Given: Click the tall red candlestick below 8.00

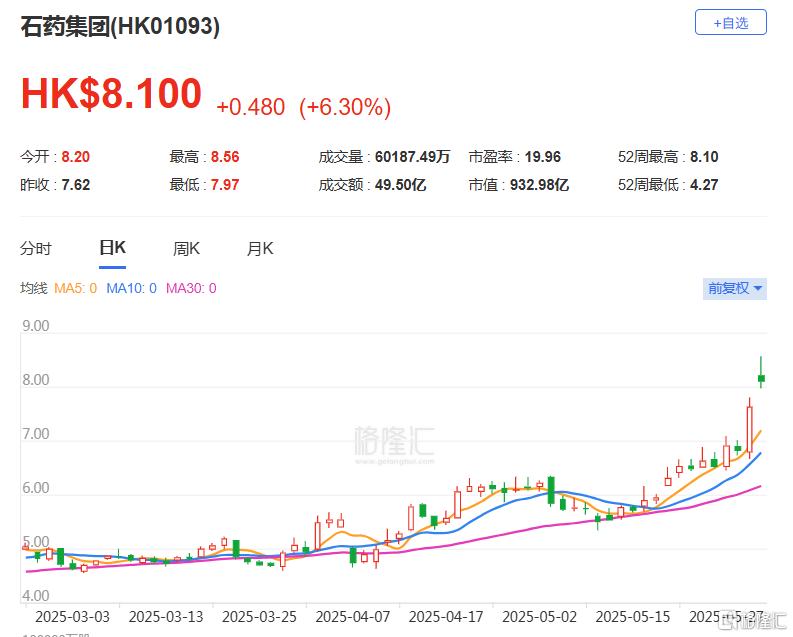Looking at the screenshot, I should point(750,429).
